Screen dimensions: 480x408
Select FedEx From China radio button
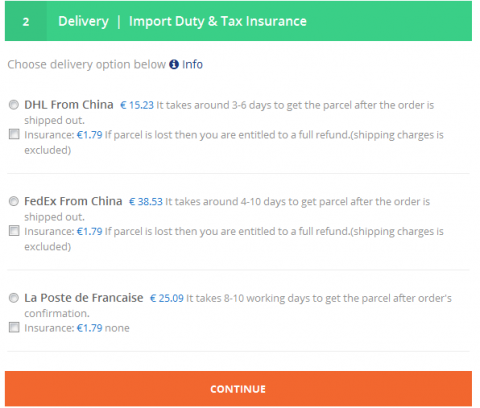(14, 201)
